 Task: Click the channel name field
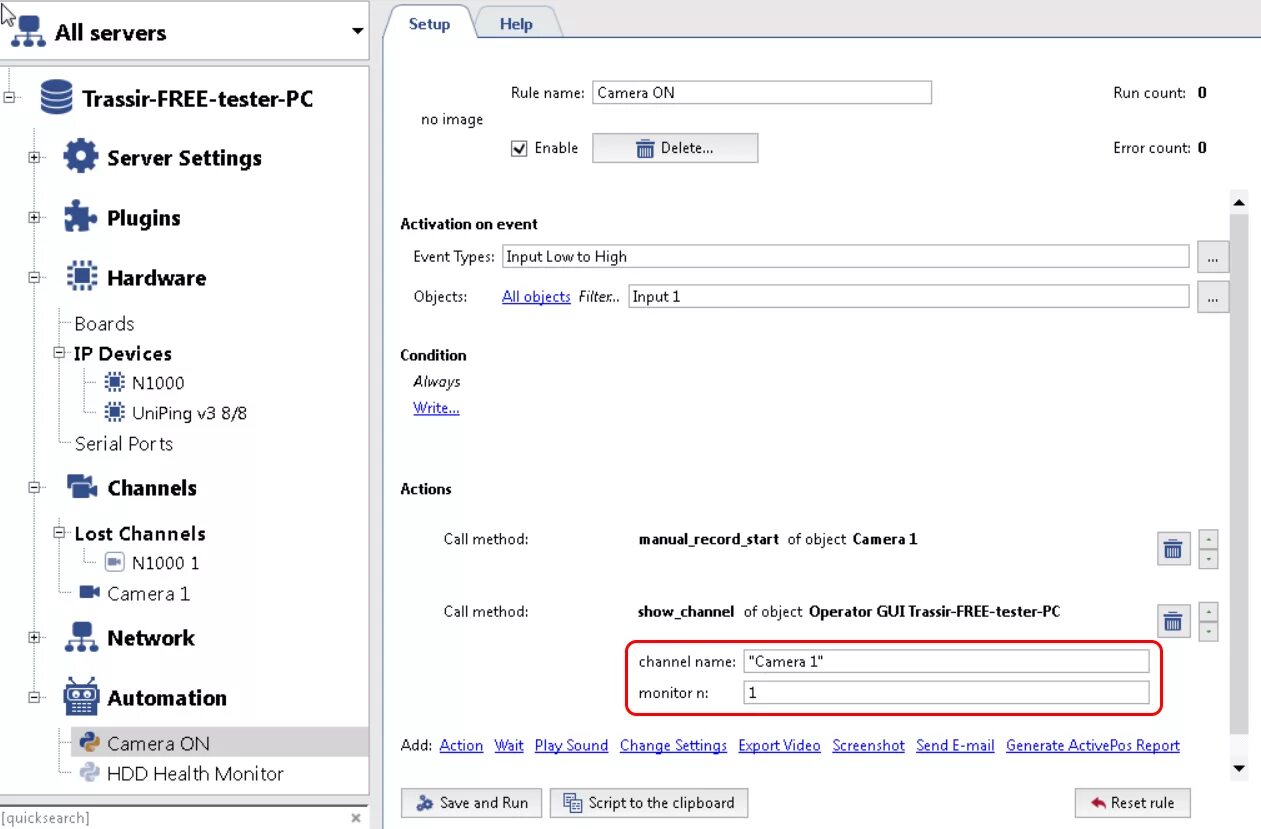point(946,661)
